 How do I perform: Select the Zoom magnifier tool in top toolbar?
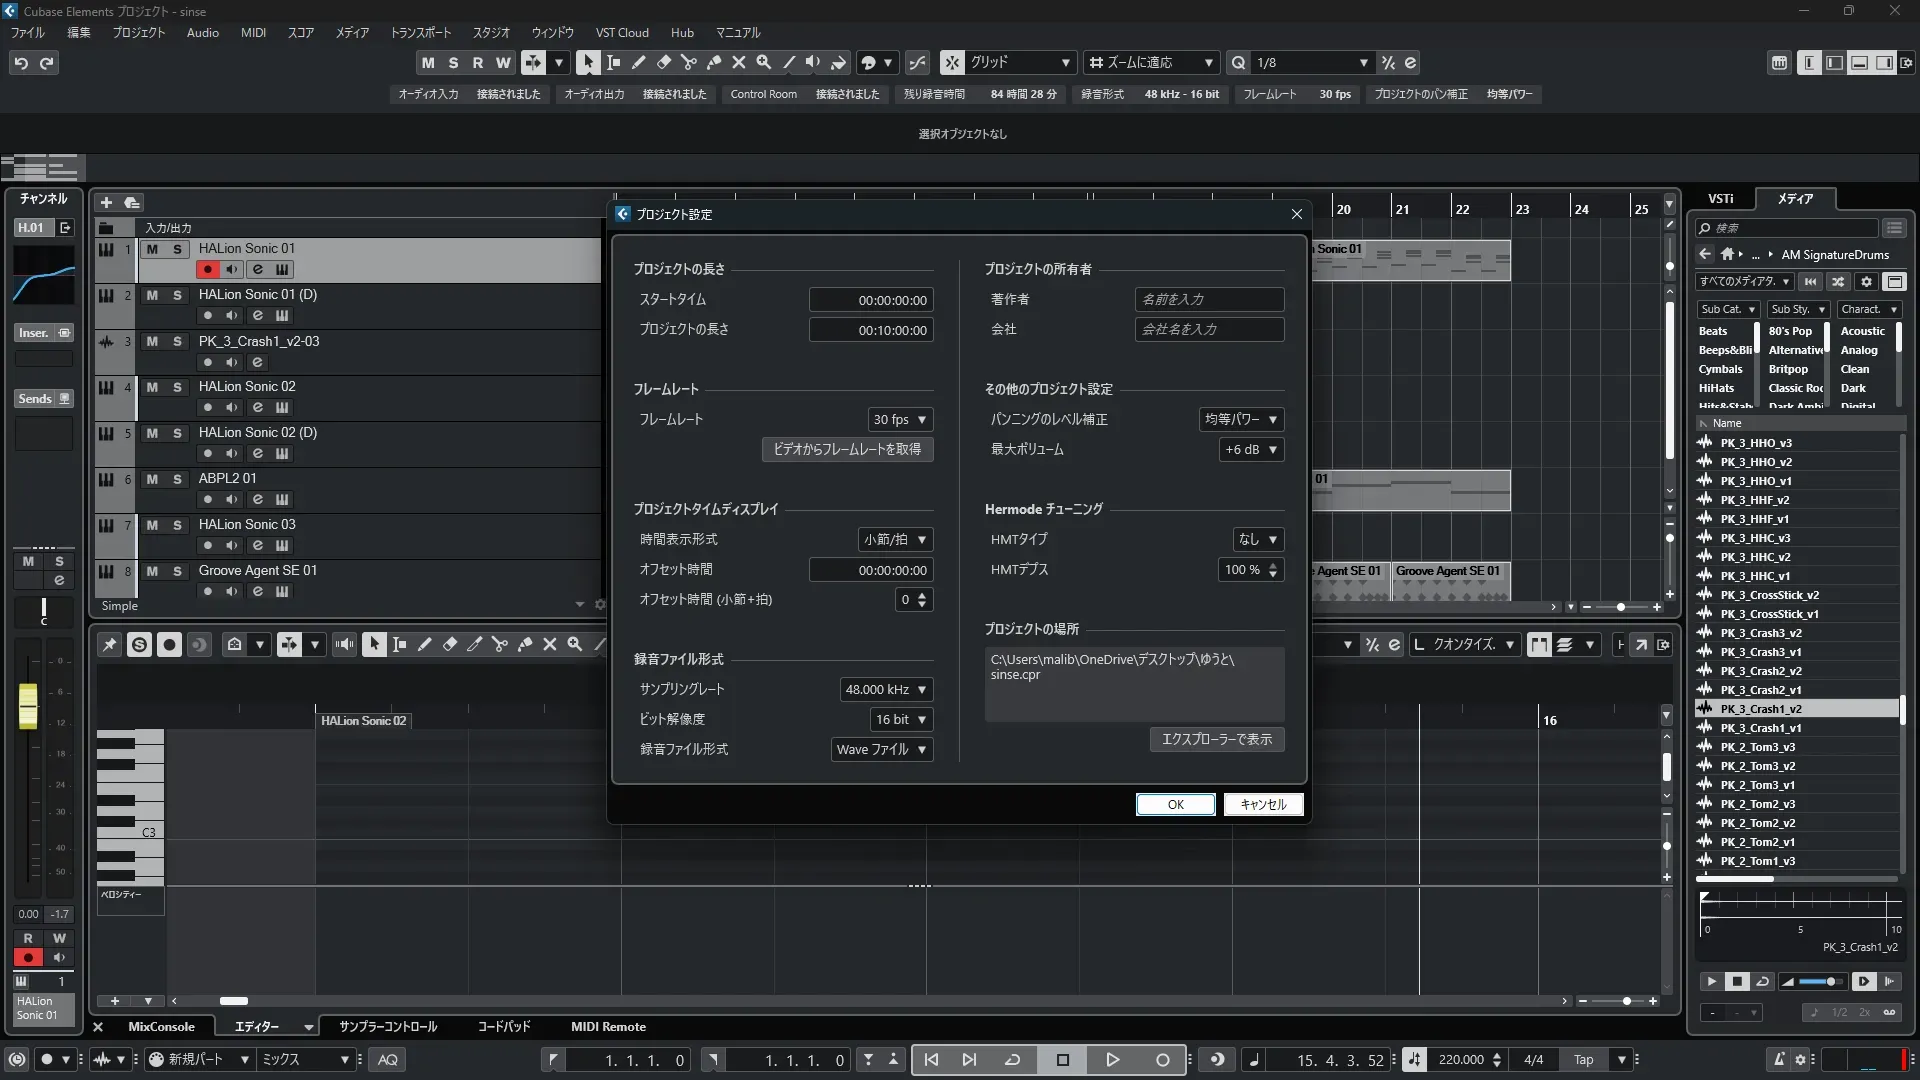pos(764,62)
